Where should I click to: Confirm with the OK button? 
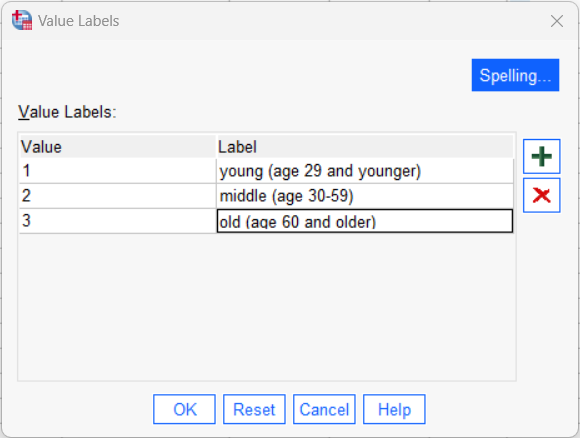184,409
